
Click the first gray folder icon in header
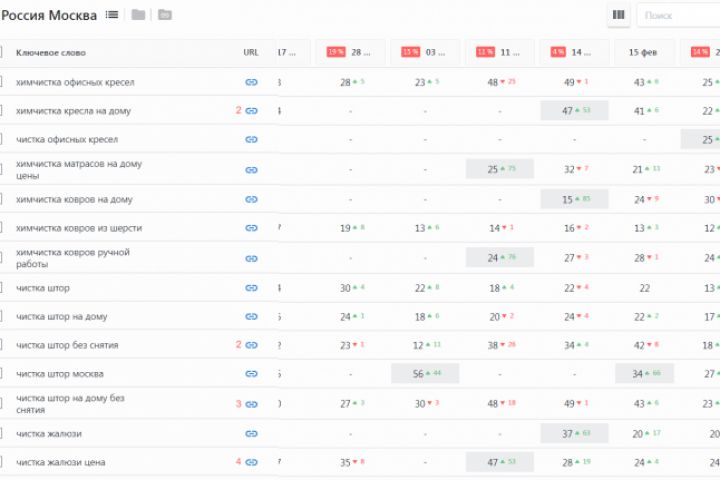(138, 15)
